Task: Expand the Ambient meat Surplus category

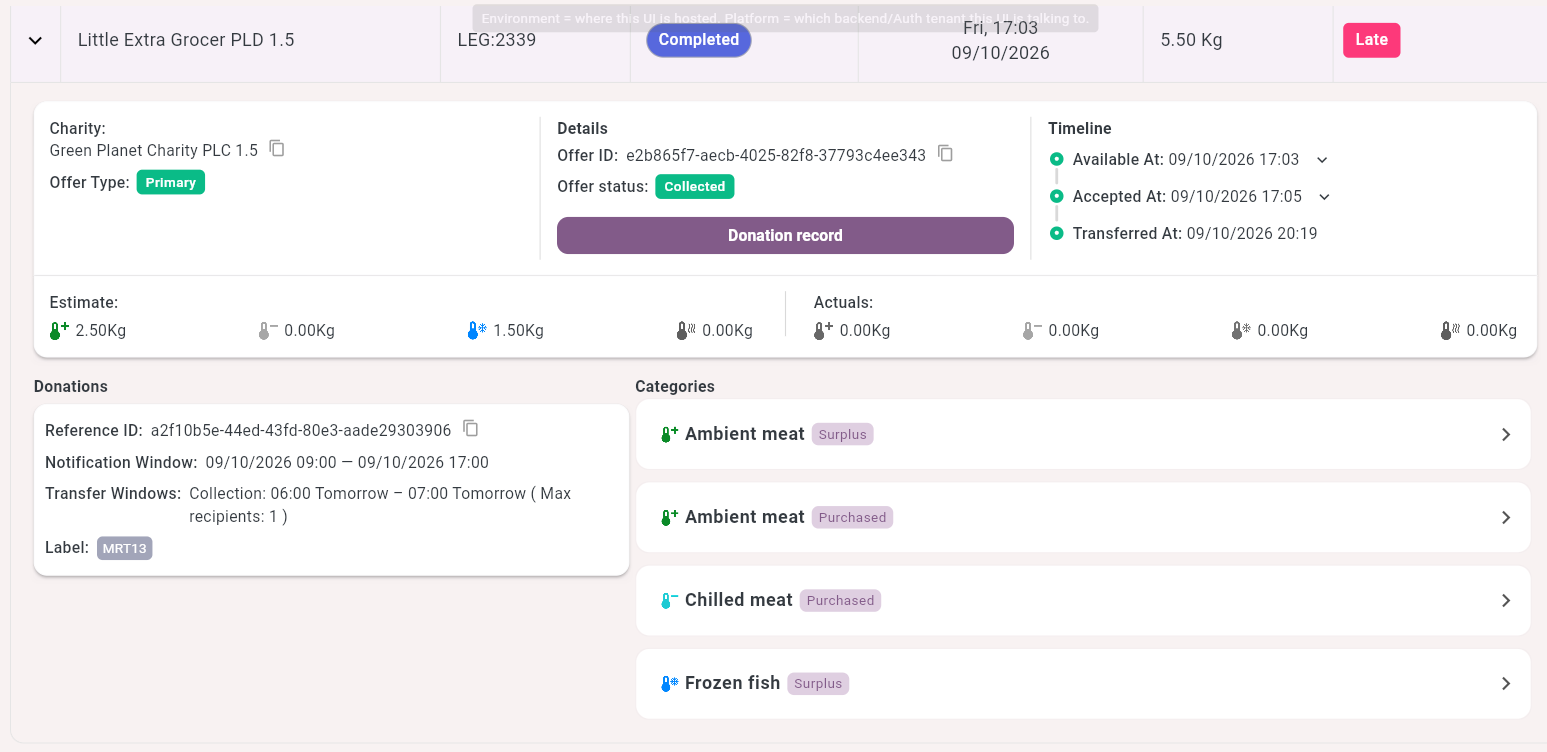Action: 1506,434
